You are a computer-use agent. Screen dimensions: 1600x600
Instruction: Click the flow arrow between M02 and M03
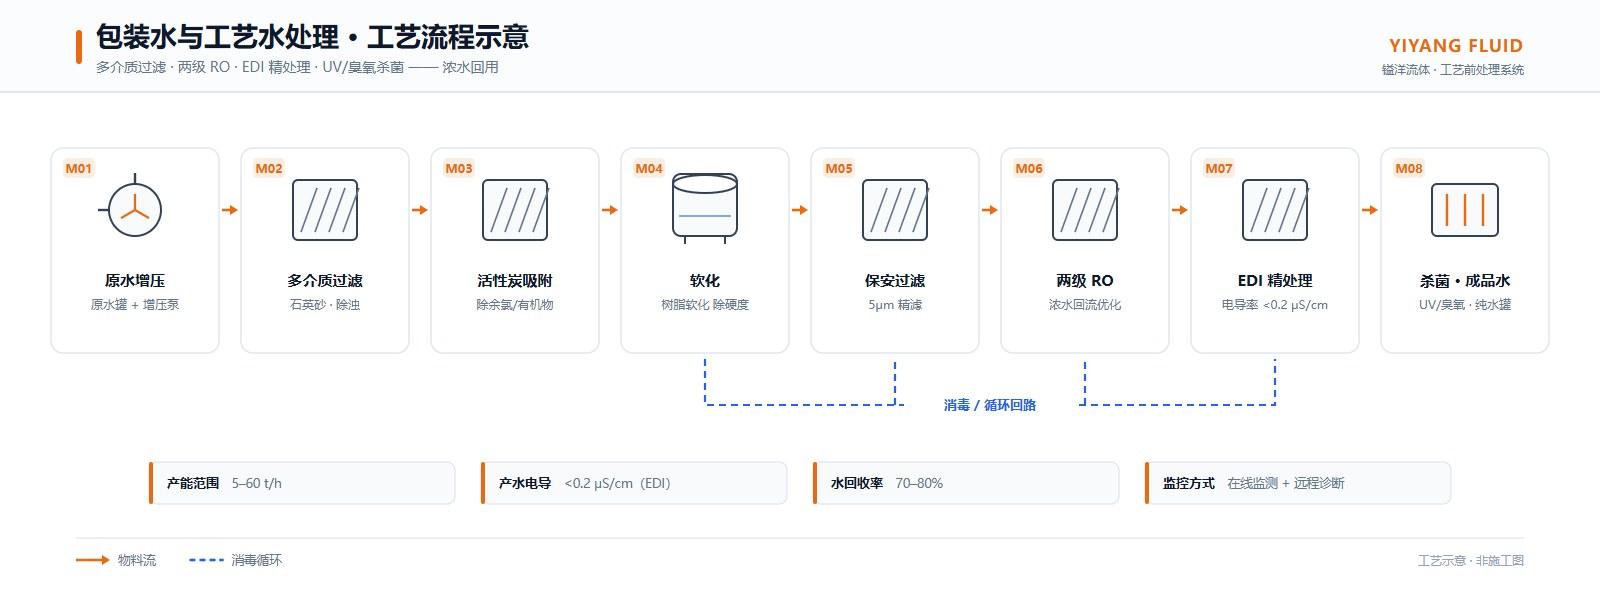point(420,210)
